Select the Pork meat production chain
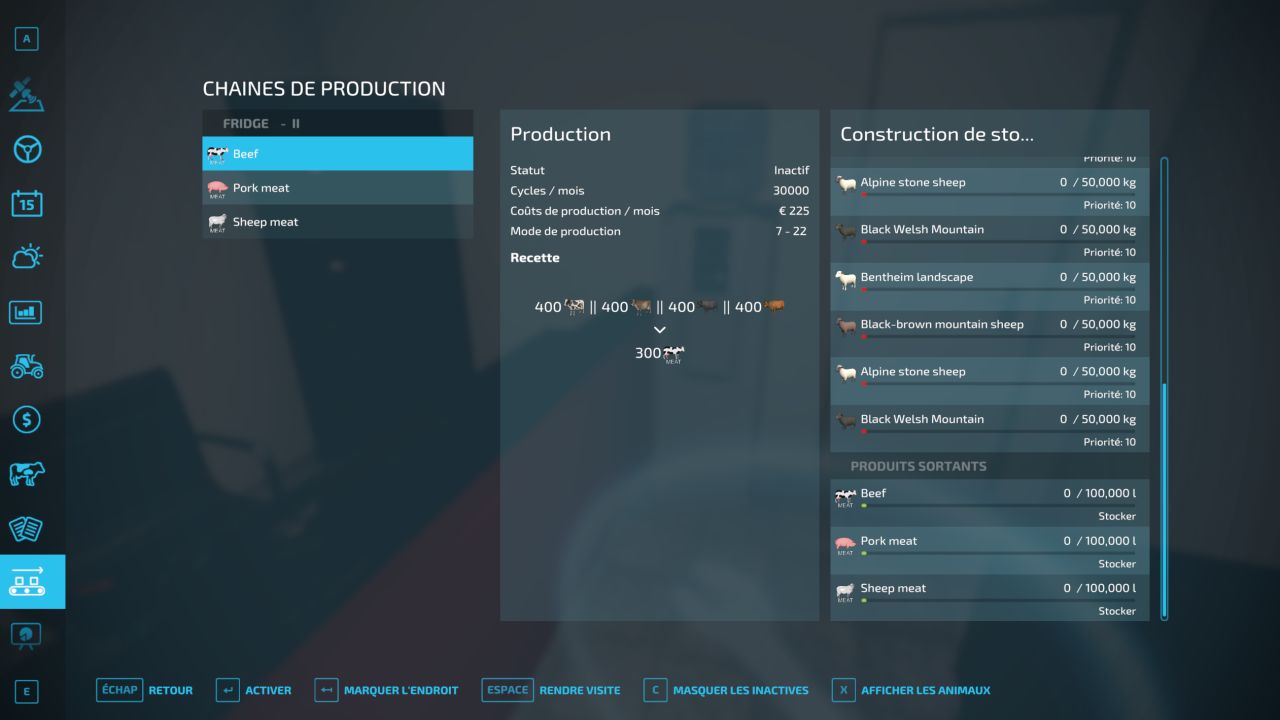This screenshot has height=720, width=1280. tap(338, 188)
